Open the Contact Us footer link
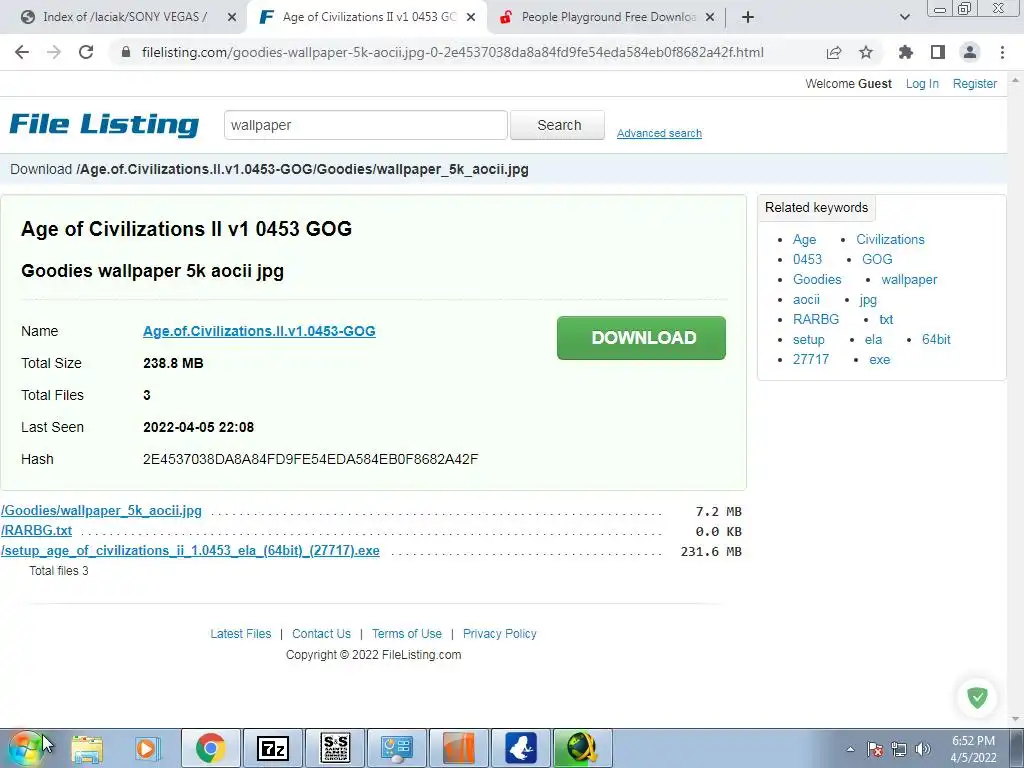The image size is (1024, 768). pyautogui.click(x=321, y=633)
